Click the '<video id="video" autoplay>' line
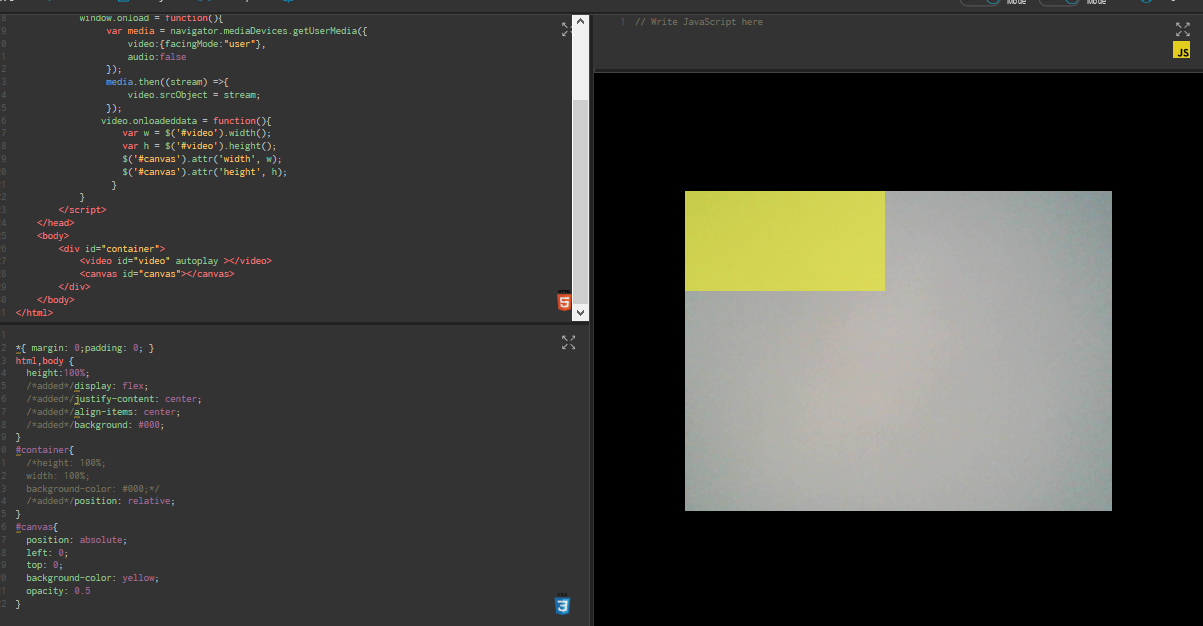The width and height of the screenshot is (1203, 626). pos(176,261)
